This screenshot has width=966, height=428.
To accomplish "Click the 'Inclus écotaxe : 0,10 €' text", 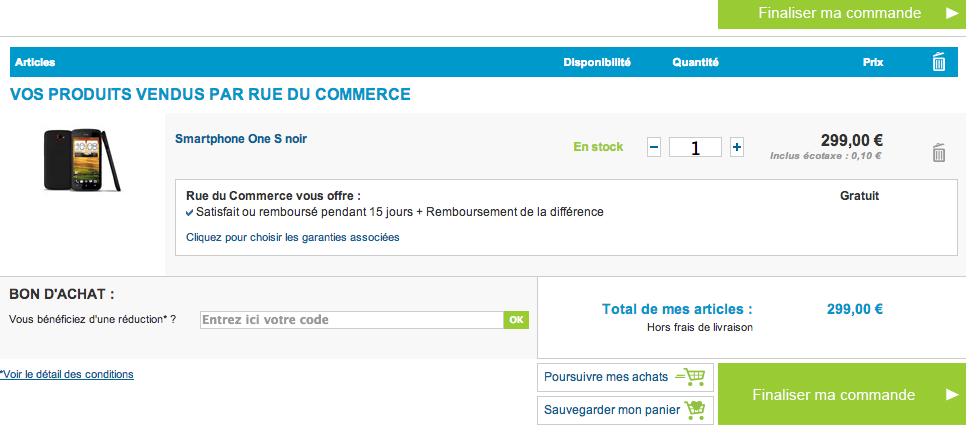I will click(826, 156).
